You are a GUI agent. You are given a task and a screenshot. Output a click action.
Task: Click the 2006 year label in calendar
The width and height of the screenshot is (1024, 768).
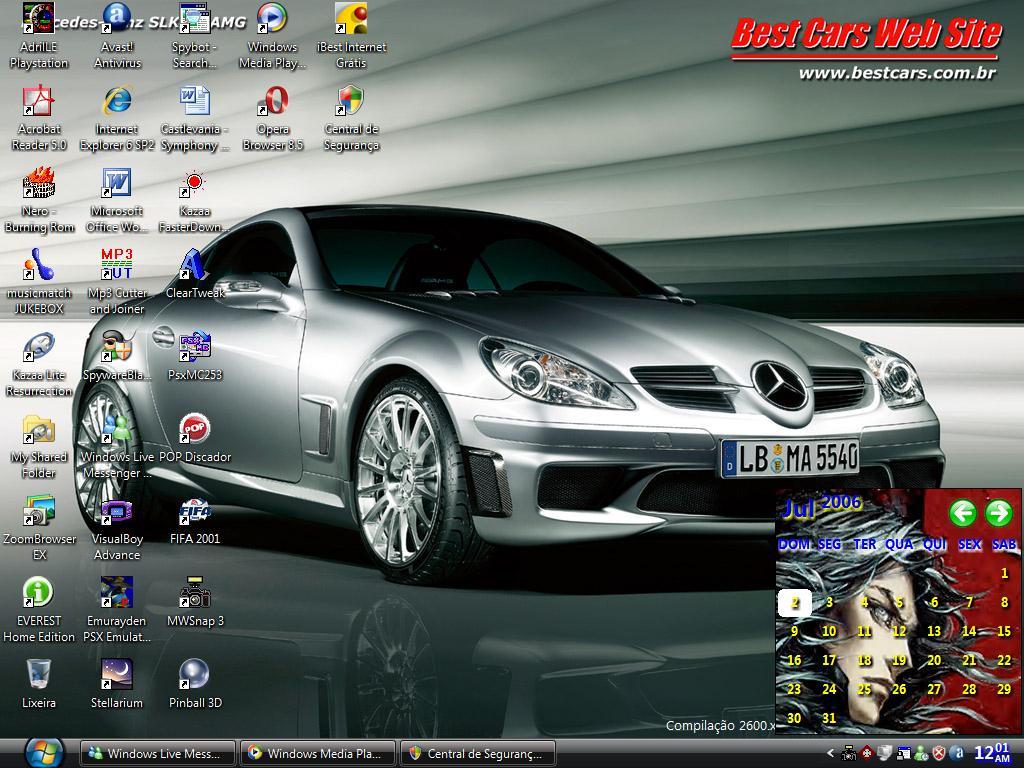pyautogui.click(x=842, y=502)
